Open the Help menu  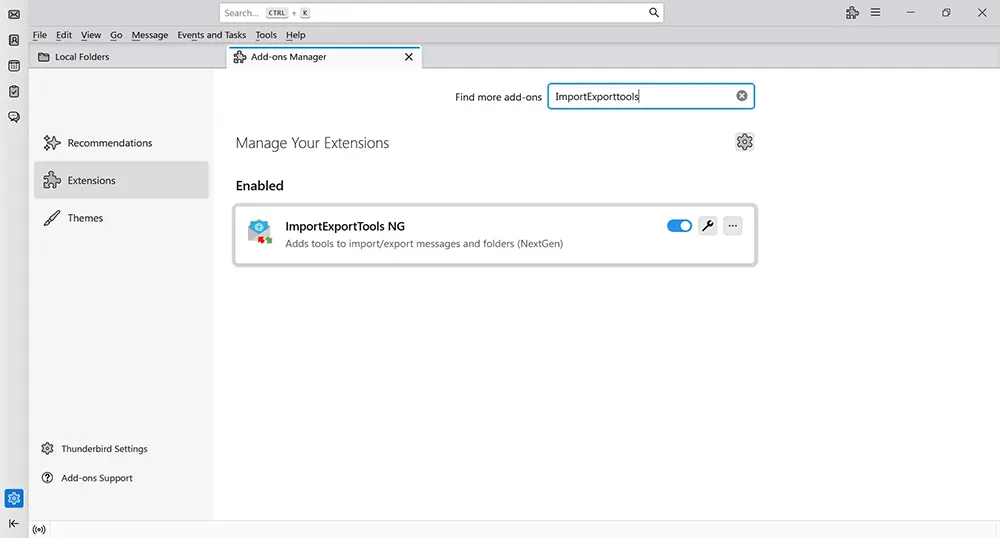[295, 35]
